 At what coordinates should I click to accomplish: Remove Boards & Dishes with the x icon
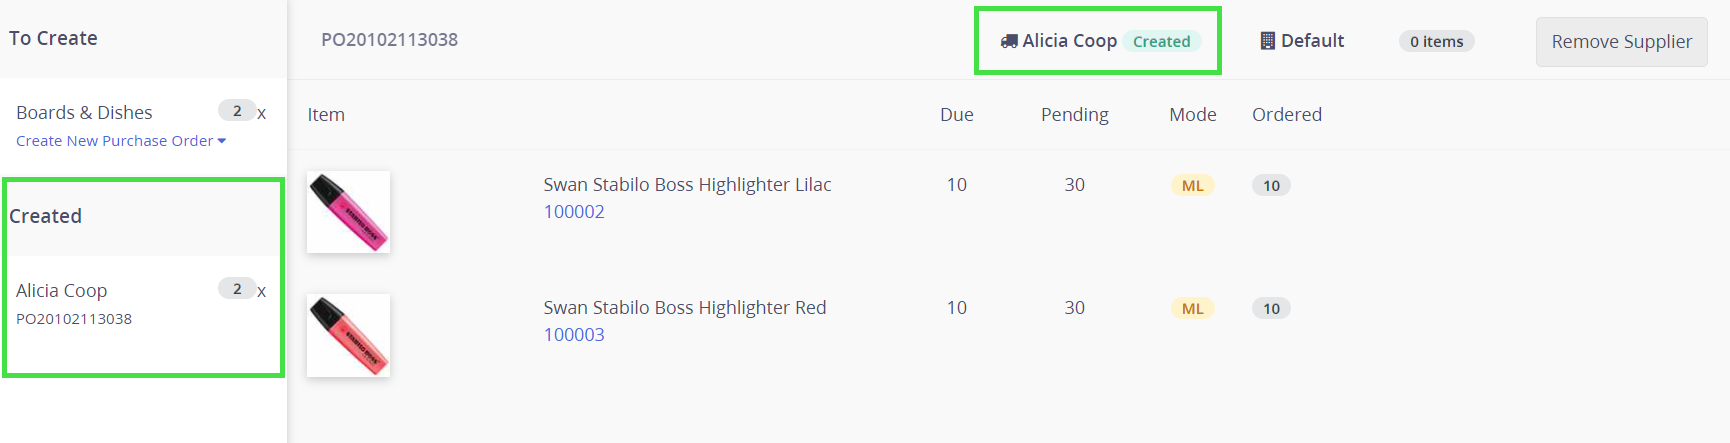pyautogui.click(x=262, y=113)
